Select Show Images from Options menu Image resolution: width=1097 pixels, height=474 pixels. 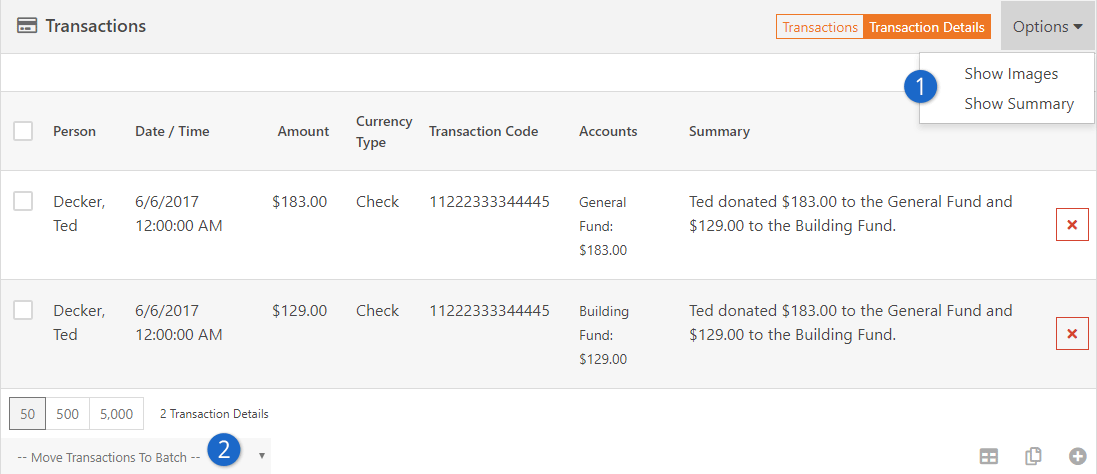(1011, 73)
